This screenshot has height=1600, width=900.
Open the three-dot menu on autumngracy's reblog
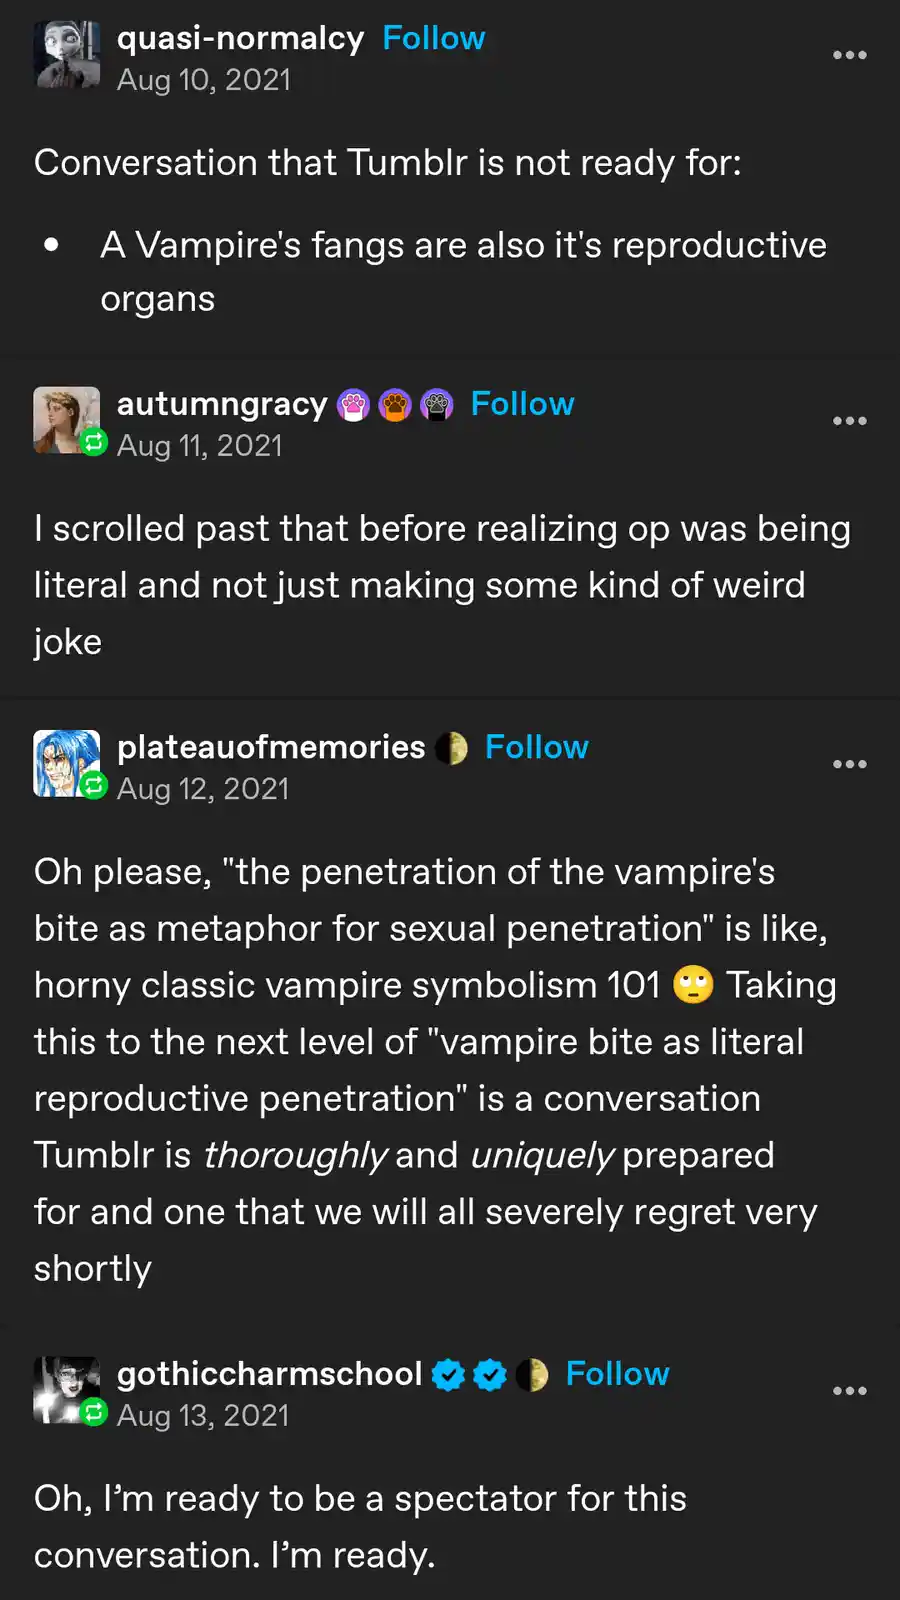849,421
